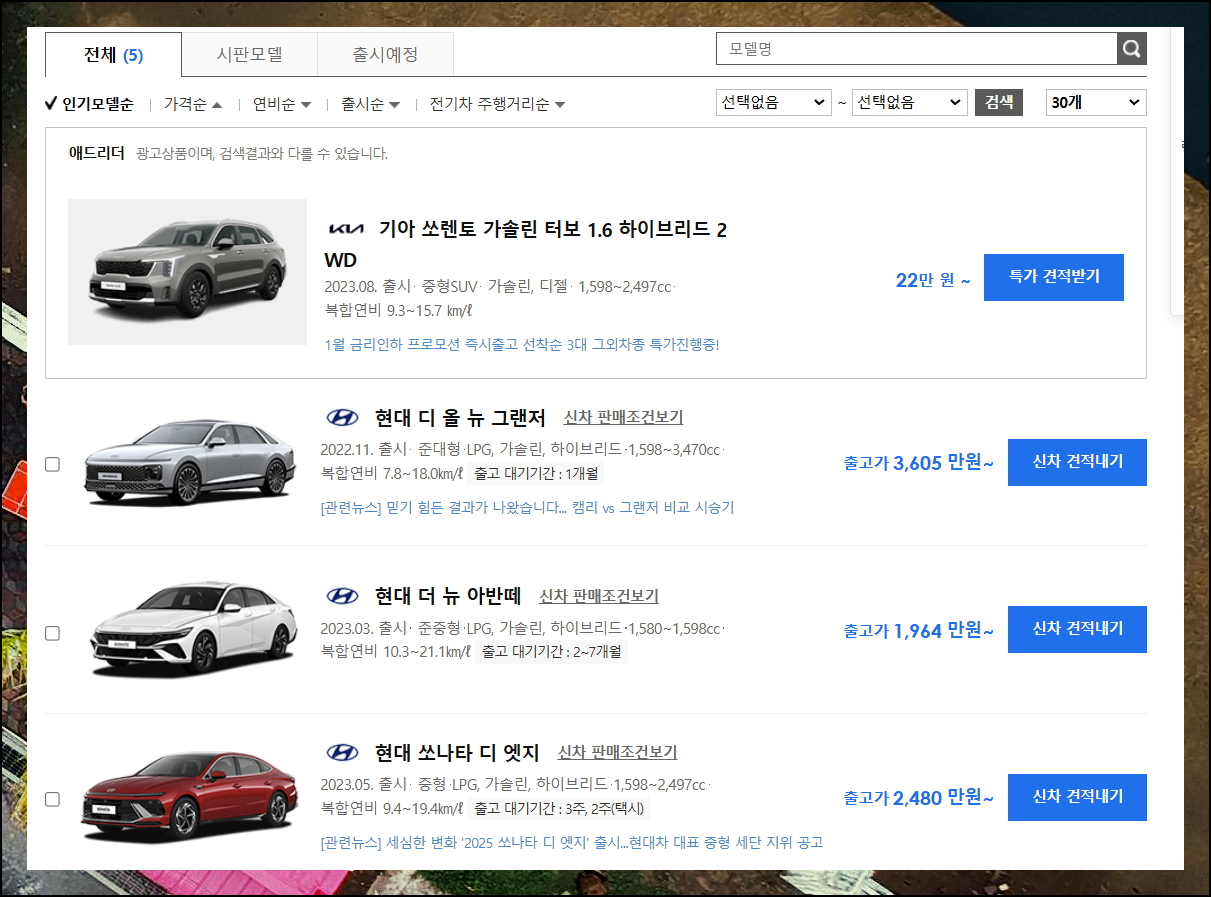Open the 2025 쏘나타 디 엣지 출시 news link
The image size is (1211, 897).
[x=571, y=842]
